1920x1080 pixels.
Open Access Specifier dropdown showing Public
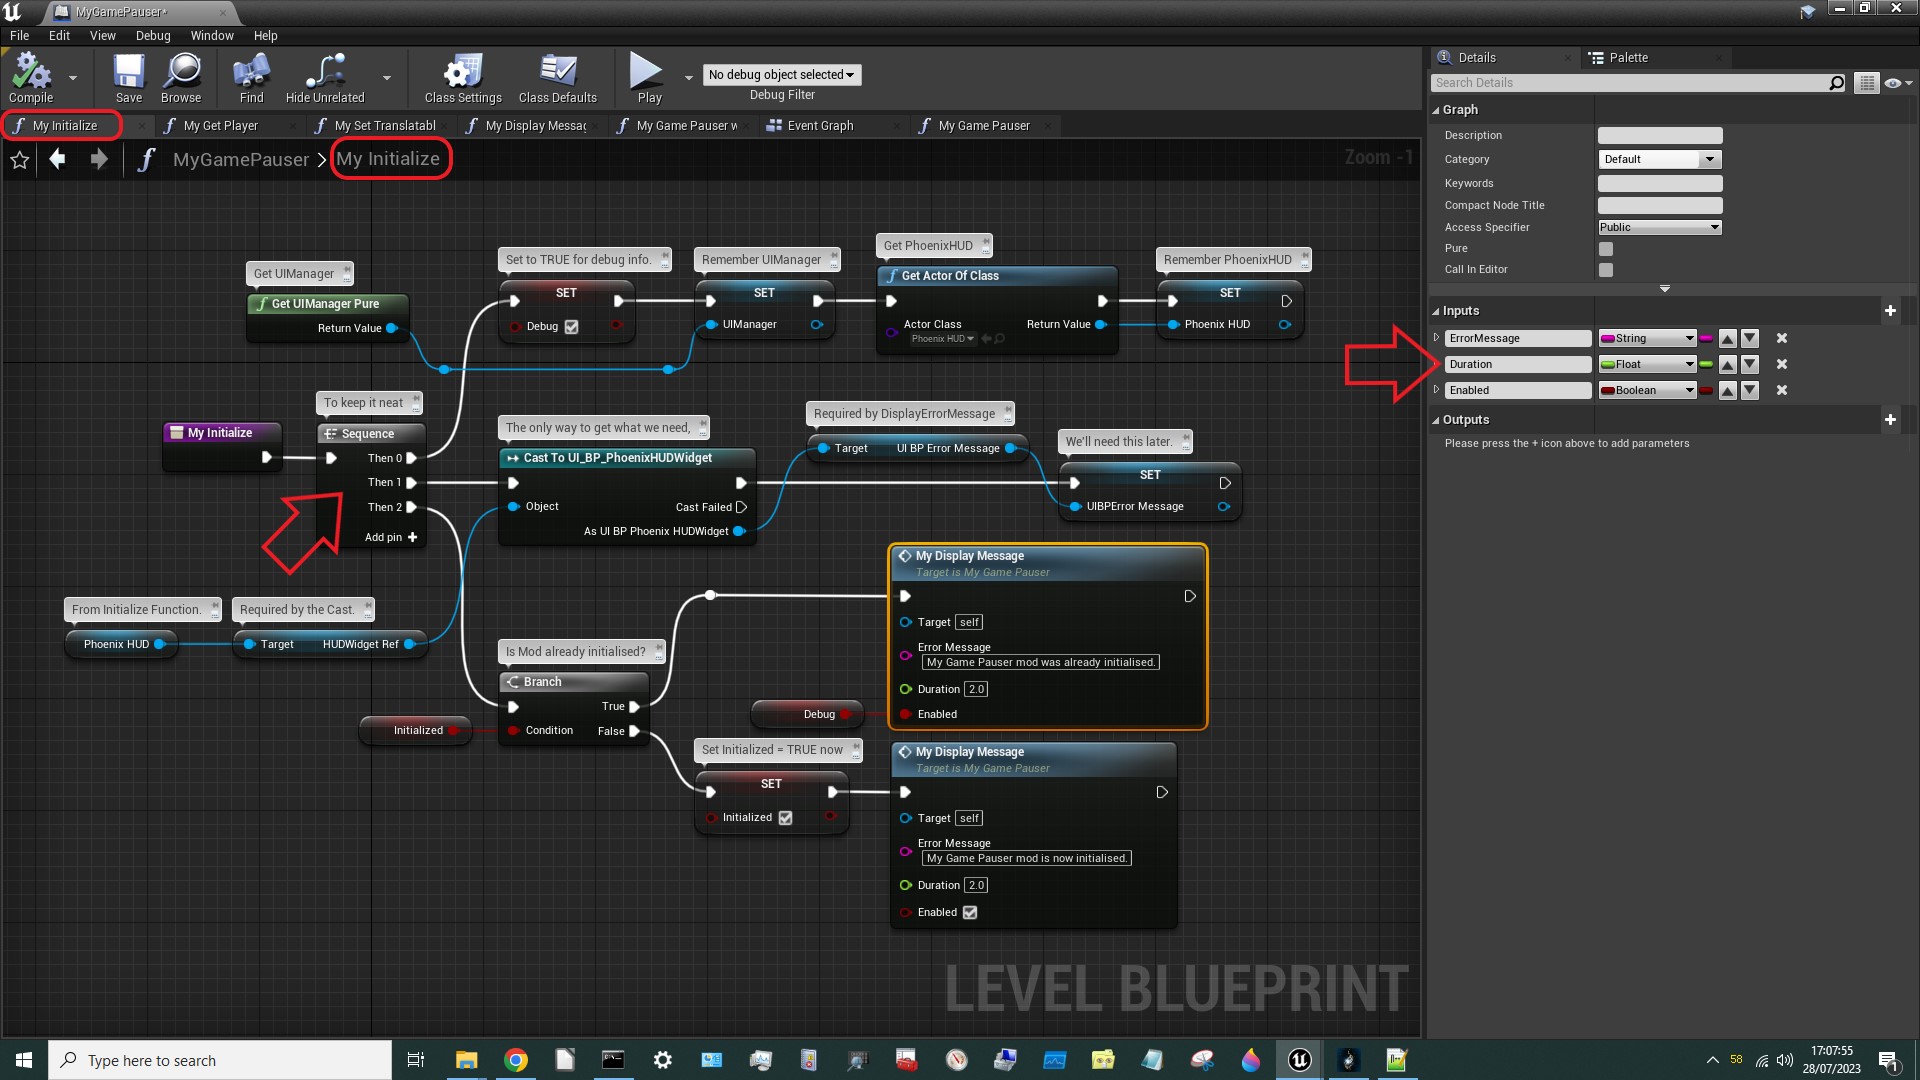[1659, 227]
